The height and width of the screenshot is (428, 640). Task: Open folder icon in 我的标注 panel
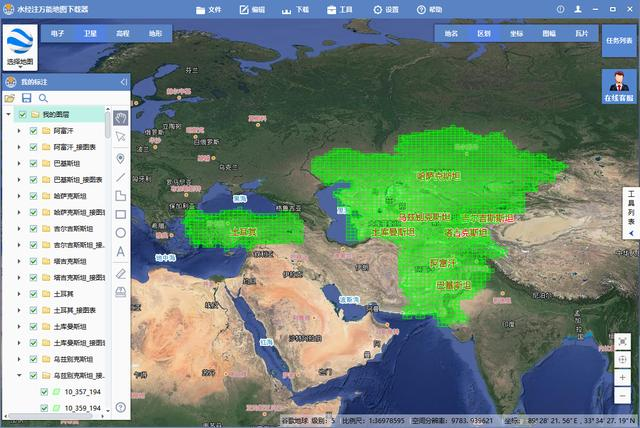(x=10, y=98)
